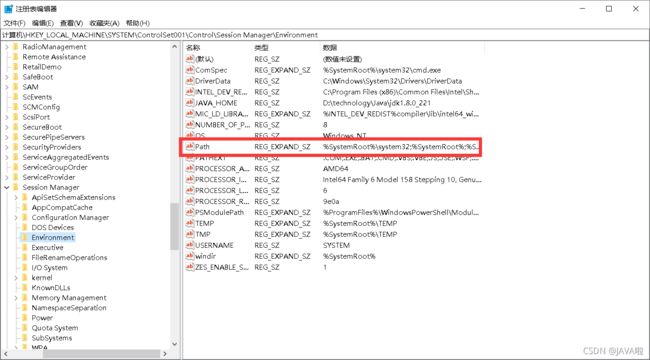The width and height of the screenshot is (650, 360).
Task: Click the Executive folder icon
Action: tap(25, 248)
